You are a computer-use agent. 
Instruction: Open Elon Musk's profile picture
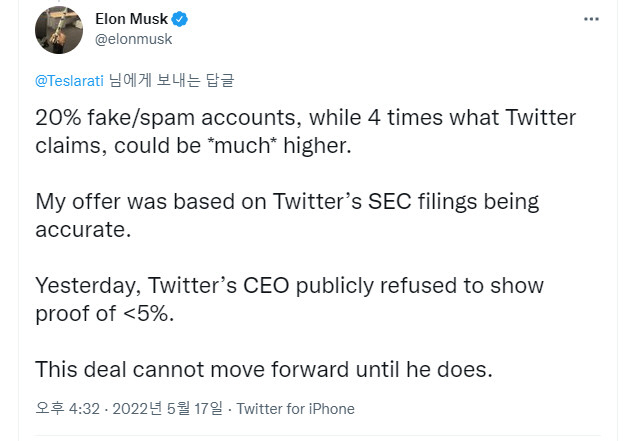(59, 30)
